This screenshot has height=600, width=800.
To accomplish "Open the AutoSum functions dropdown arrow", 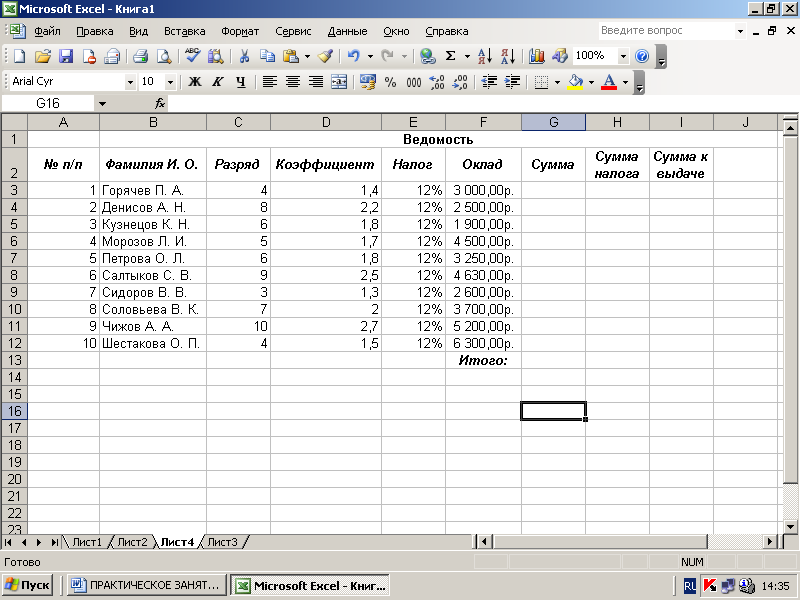I will tap(467, 56).
